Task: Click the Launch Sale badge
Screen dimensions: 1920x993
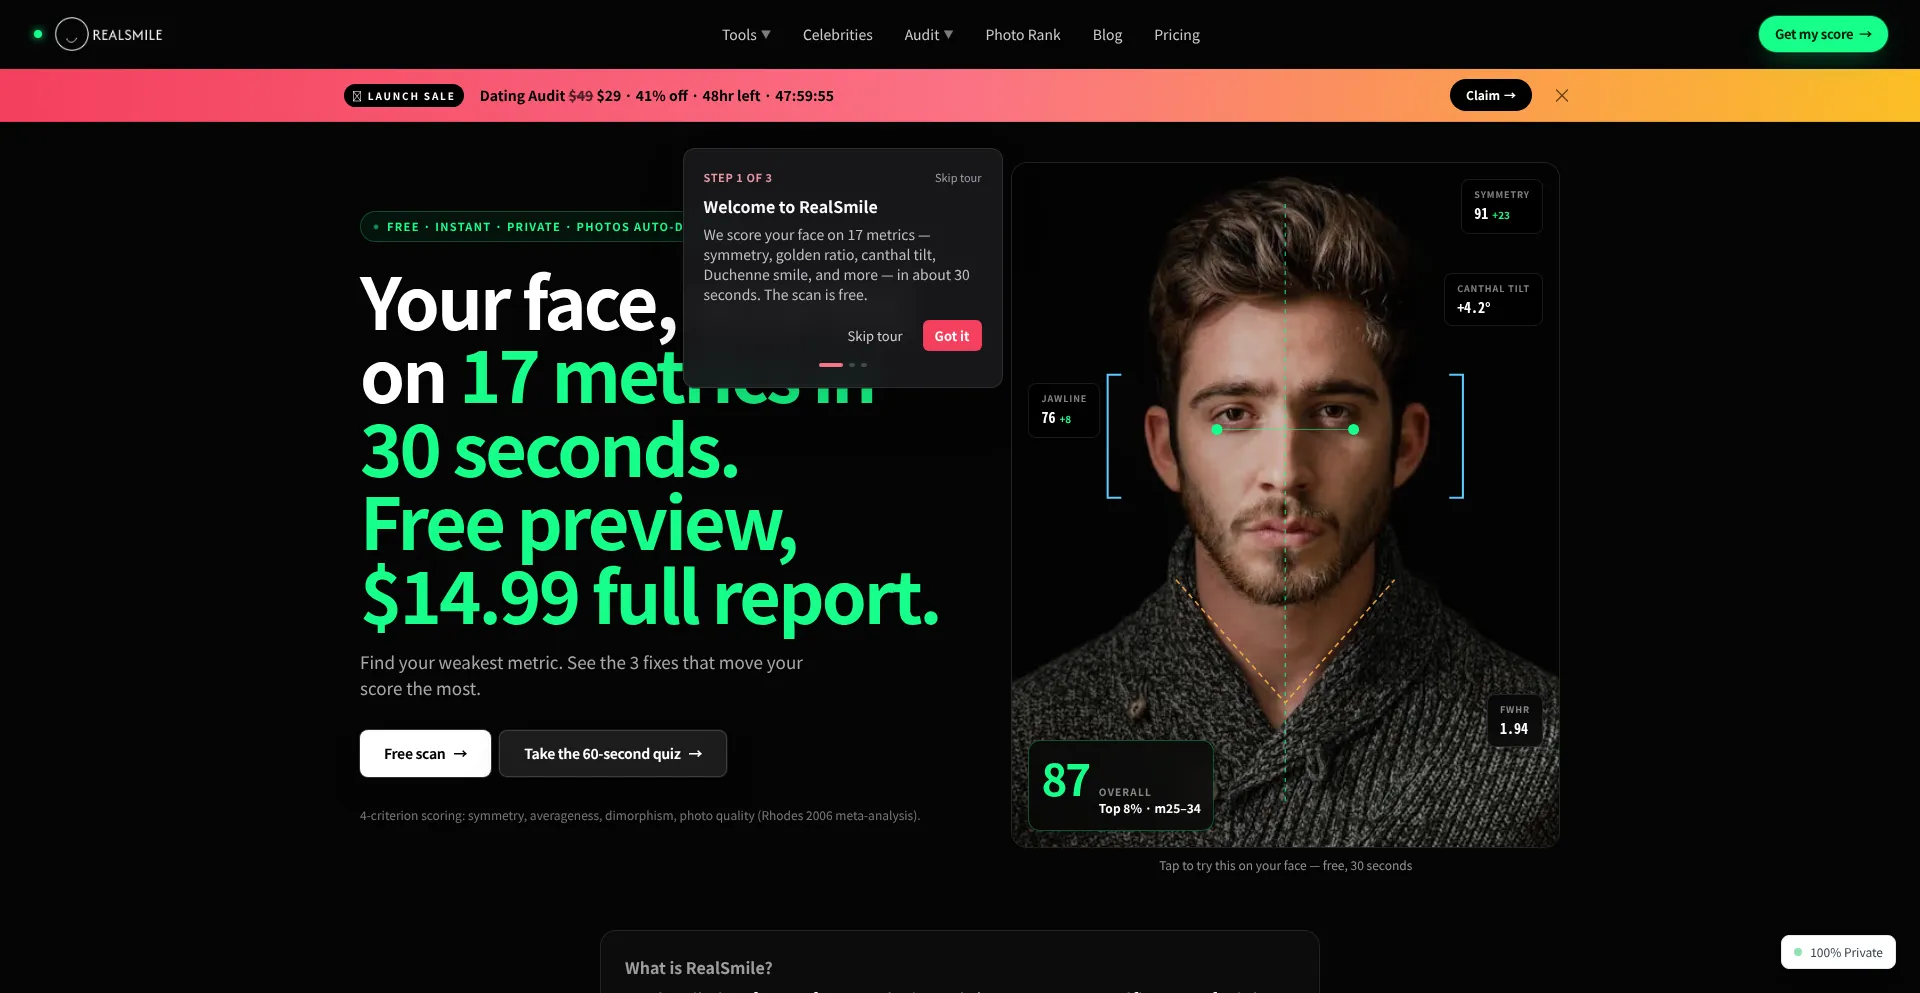Action: [x=404, y=96]
